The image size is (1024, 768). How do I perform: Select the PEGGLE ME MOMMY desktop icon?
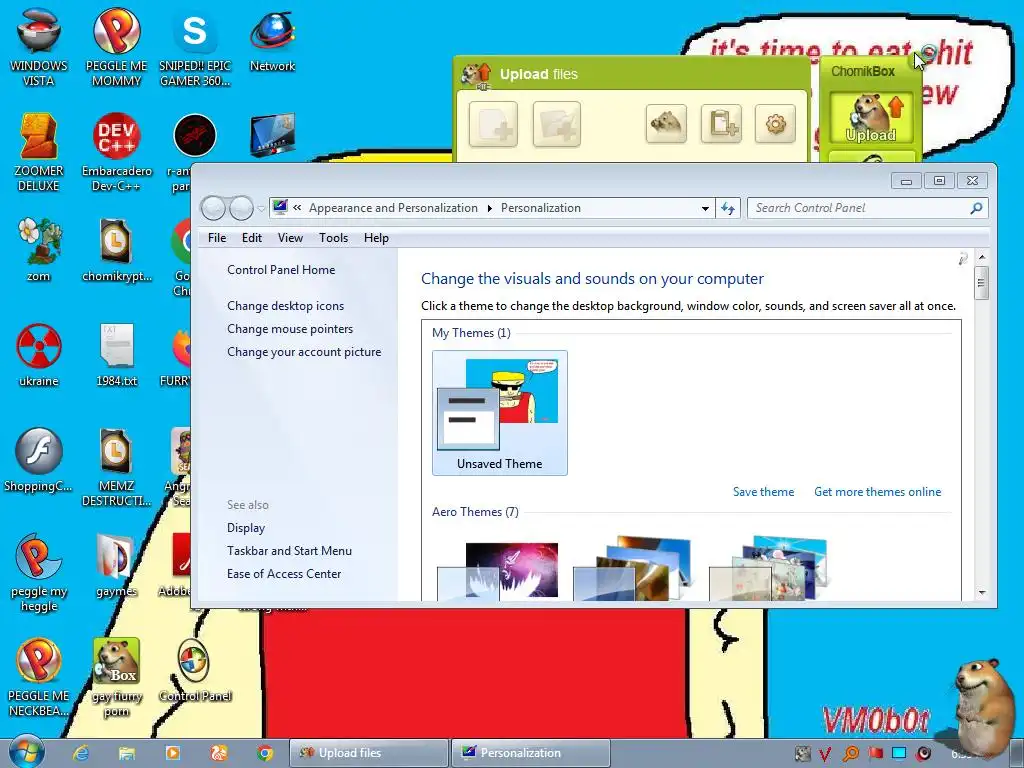[x=116, y=47]
